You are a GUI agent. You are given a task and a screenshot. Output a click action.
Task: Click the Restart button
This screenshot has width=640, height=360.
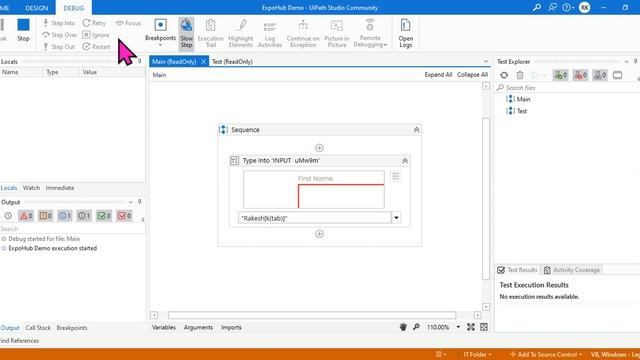(96, 47)
